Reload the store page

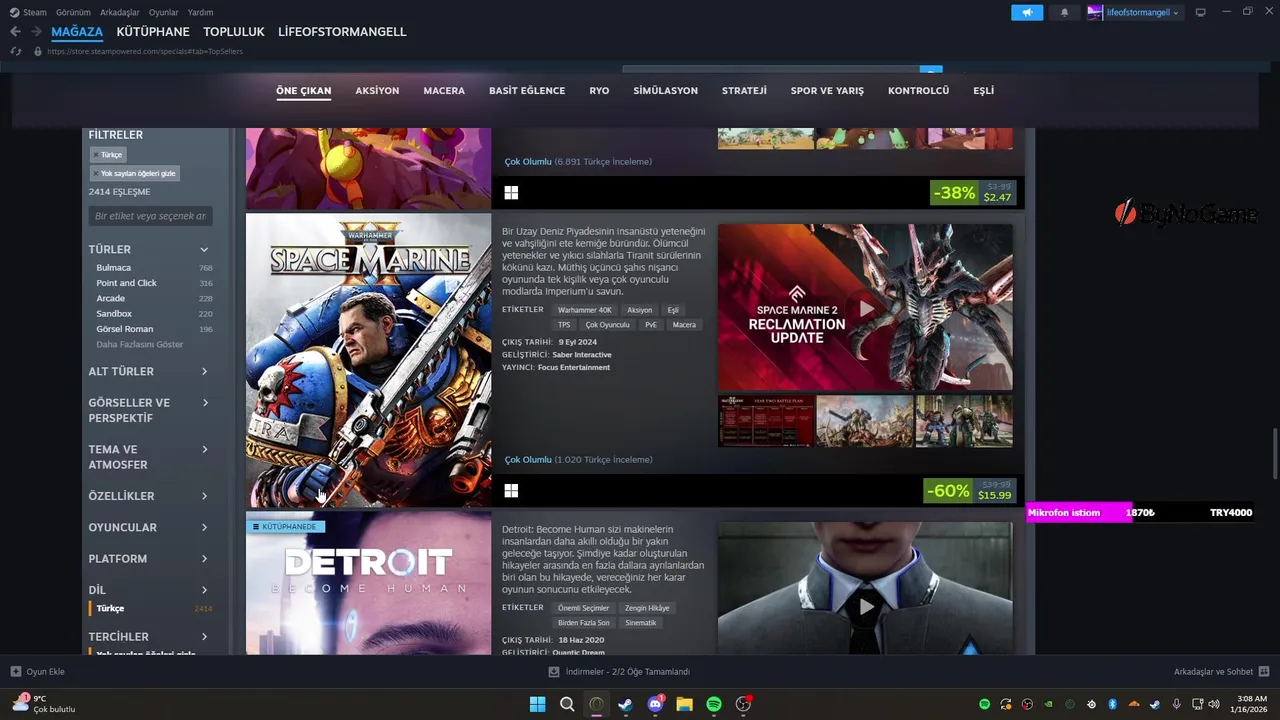(16, 51)
